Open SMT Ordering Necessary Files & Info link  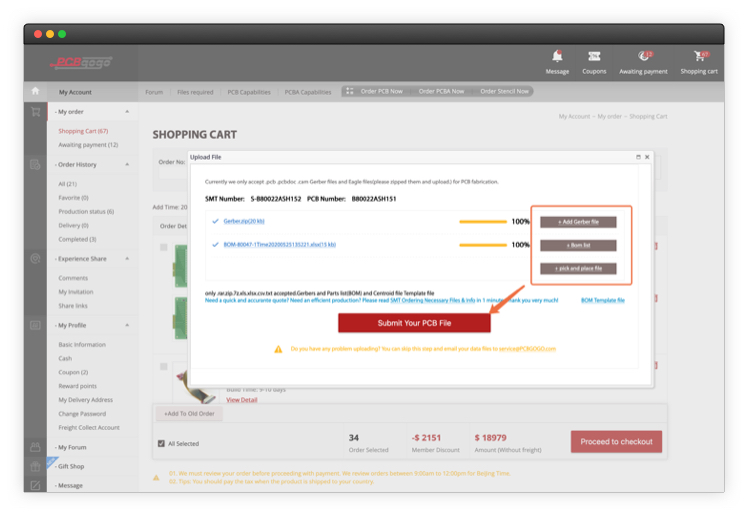pos(433,300)
